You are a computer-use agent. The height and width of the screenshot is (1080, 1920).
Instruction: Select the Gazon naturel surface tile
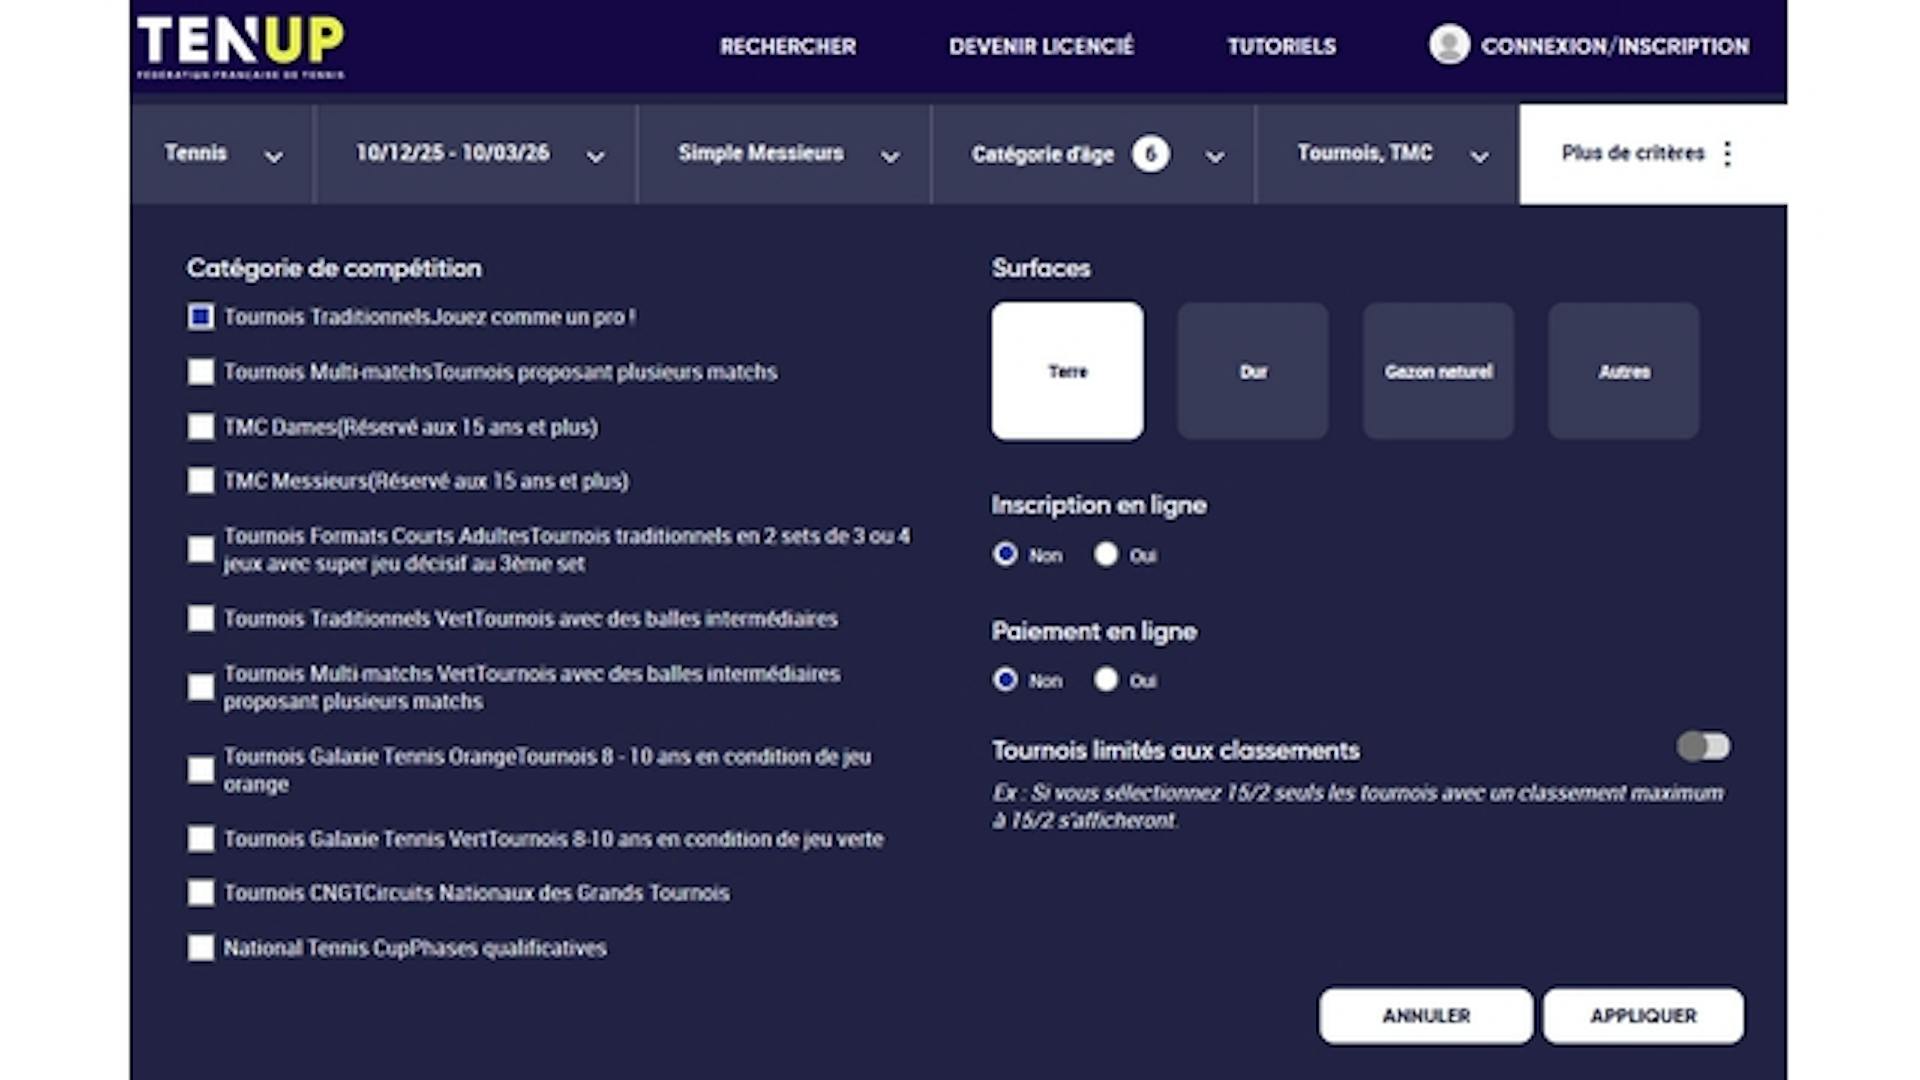(1438, 371)
